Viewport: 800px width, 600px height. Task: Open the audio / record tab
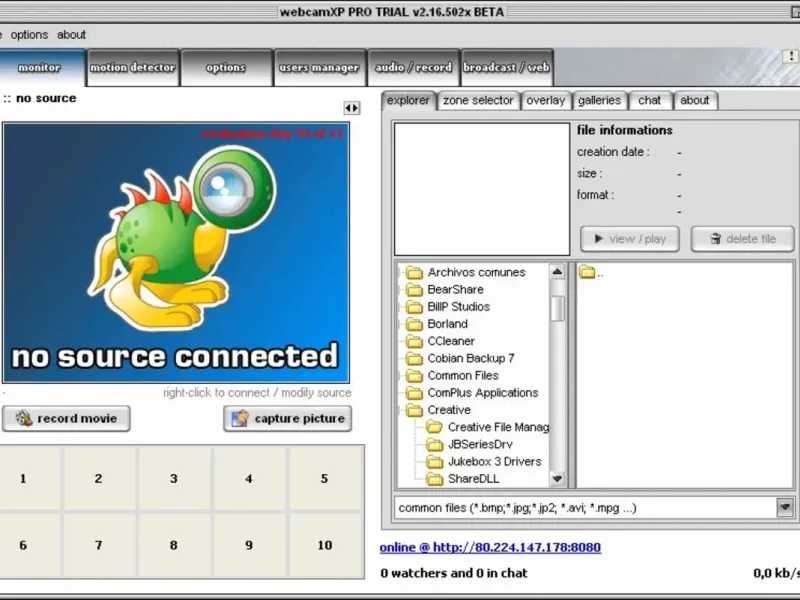click(x=413, y=67)
